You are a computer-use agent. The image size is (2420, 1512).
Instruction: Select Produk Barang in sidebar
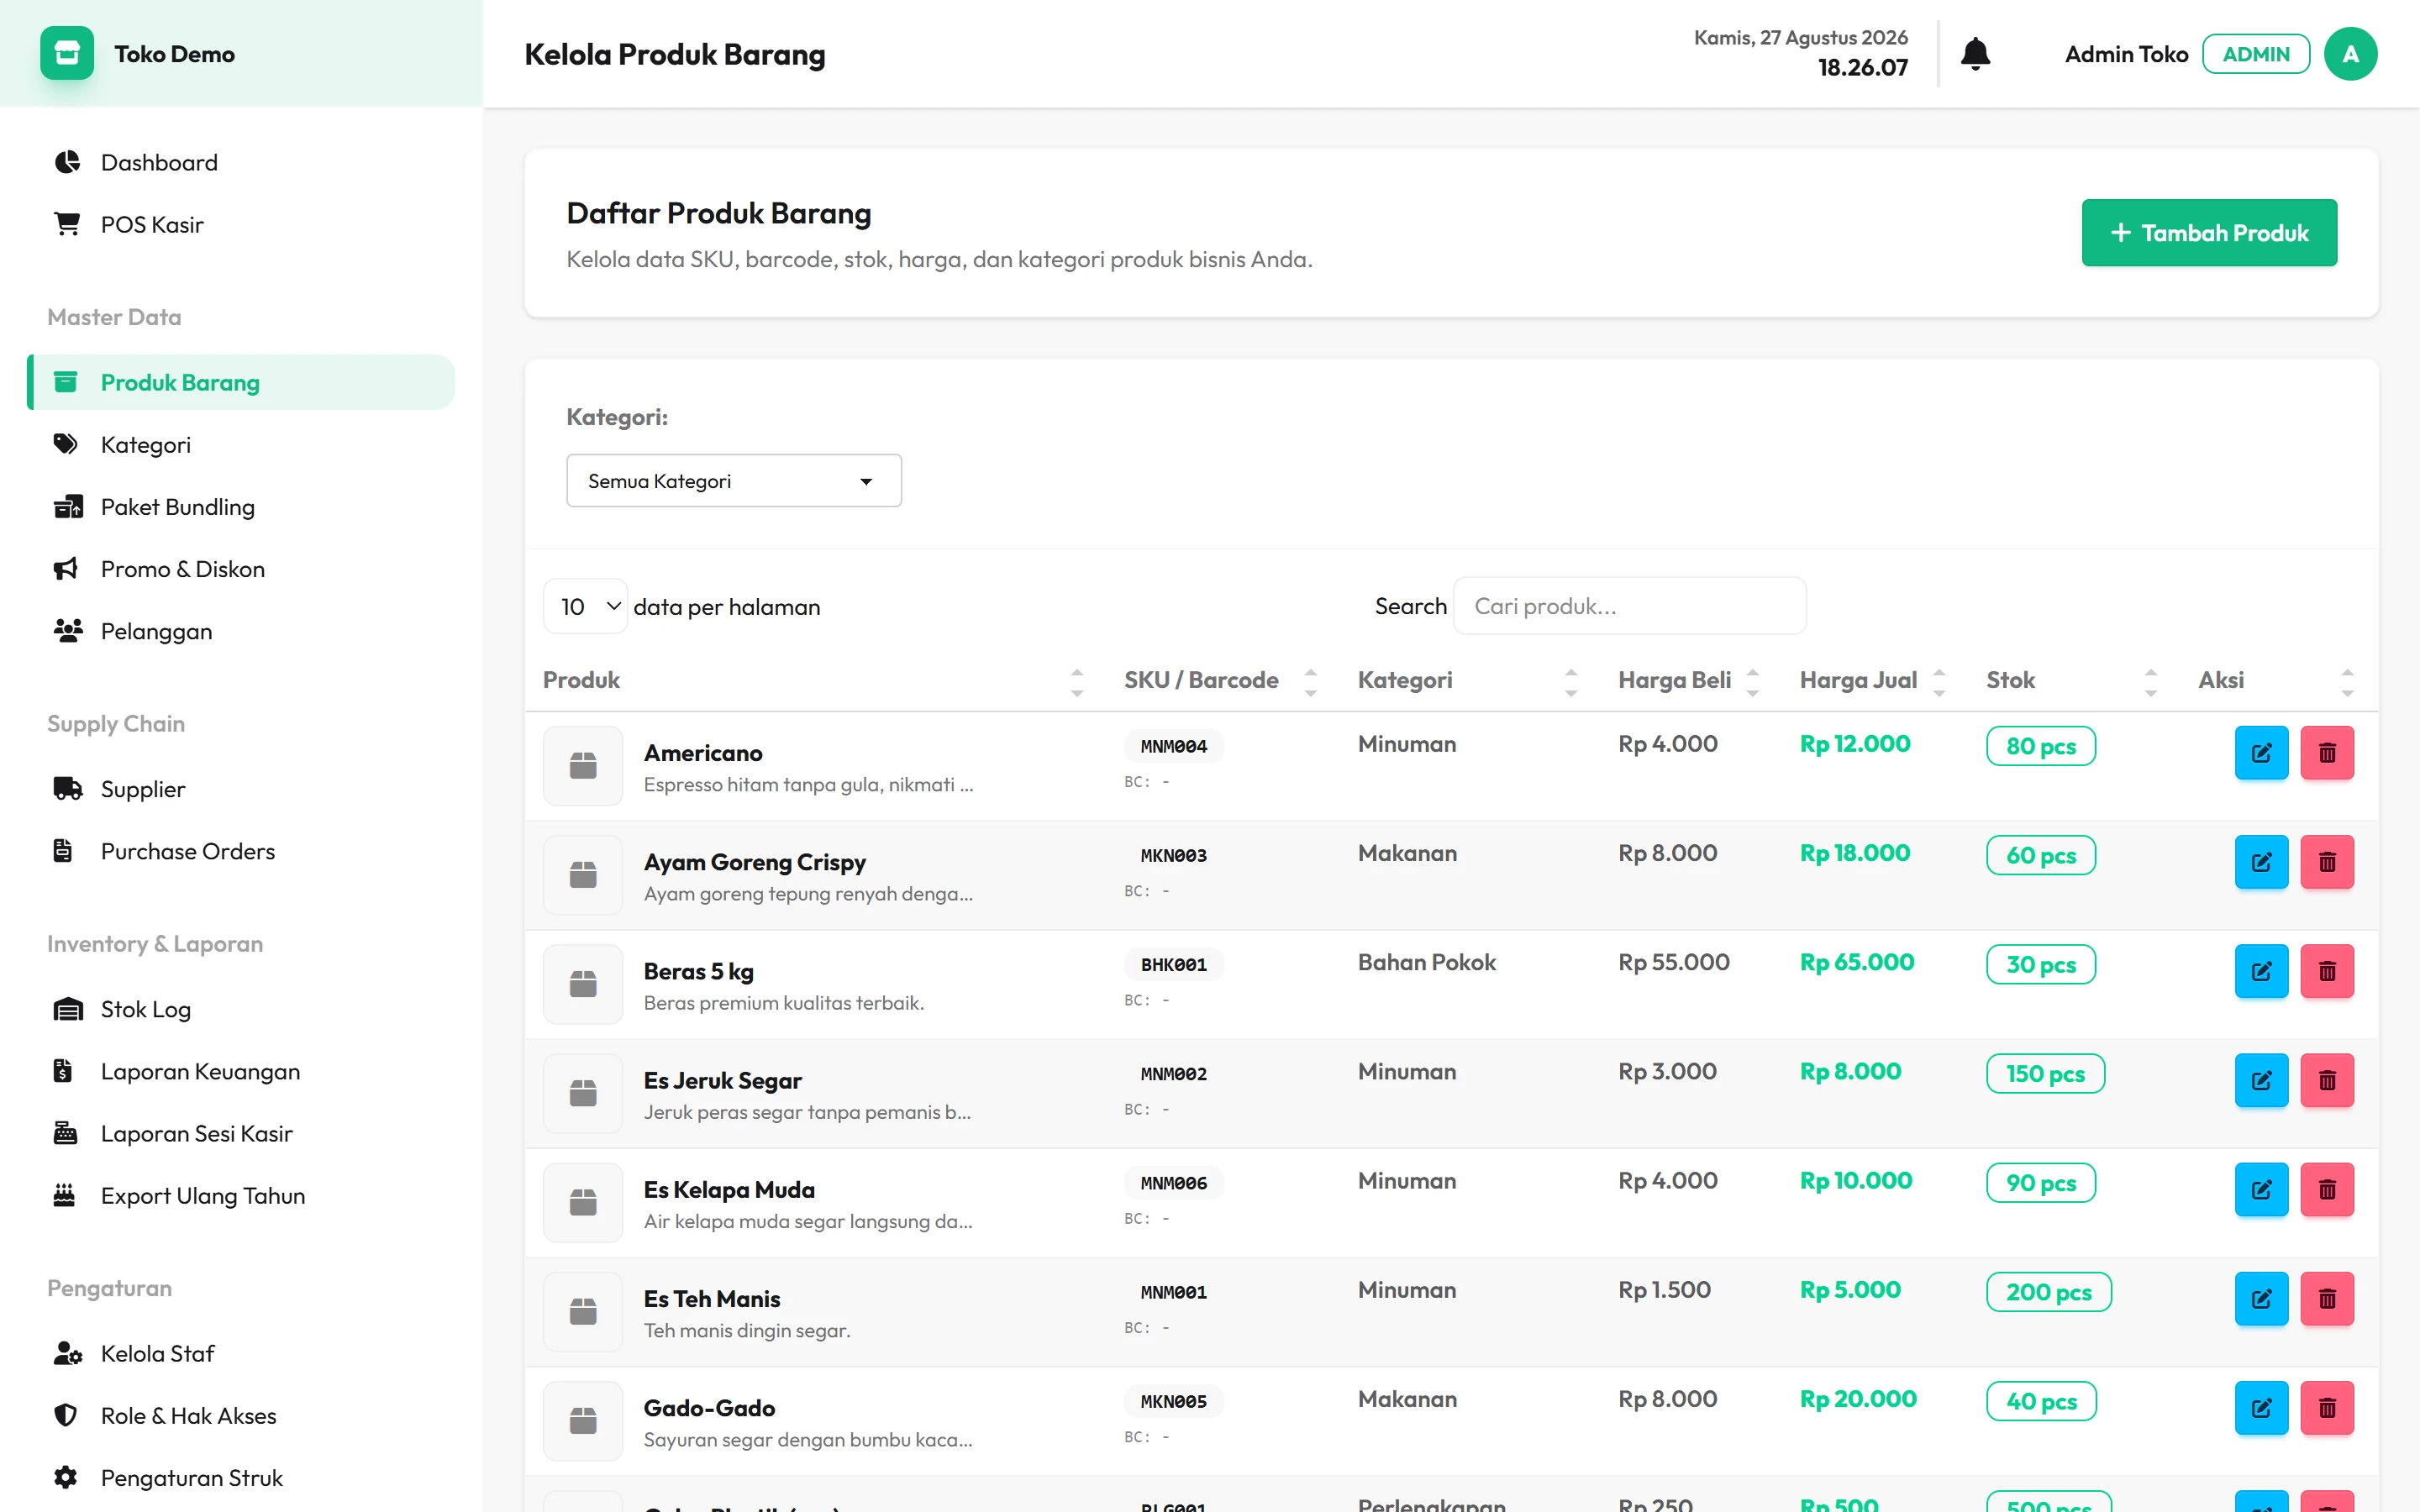click(x=241, y=382)
